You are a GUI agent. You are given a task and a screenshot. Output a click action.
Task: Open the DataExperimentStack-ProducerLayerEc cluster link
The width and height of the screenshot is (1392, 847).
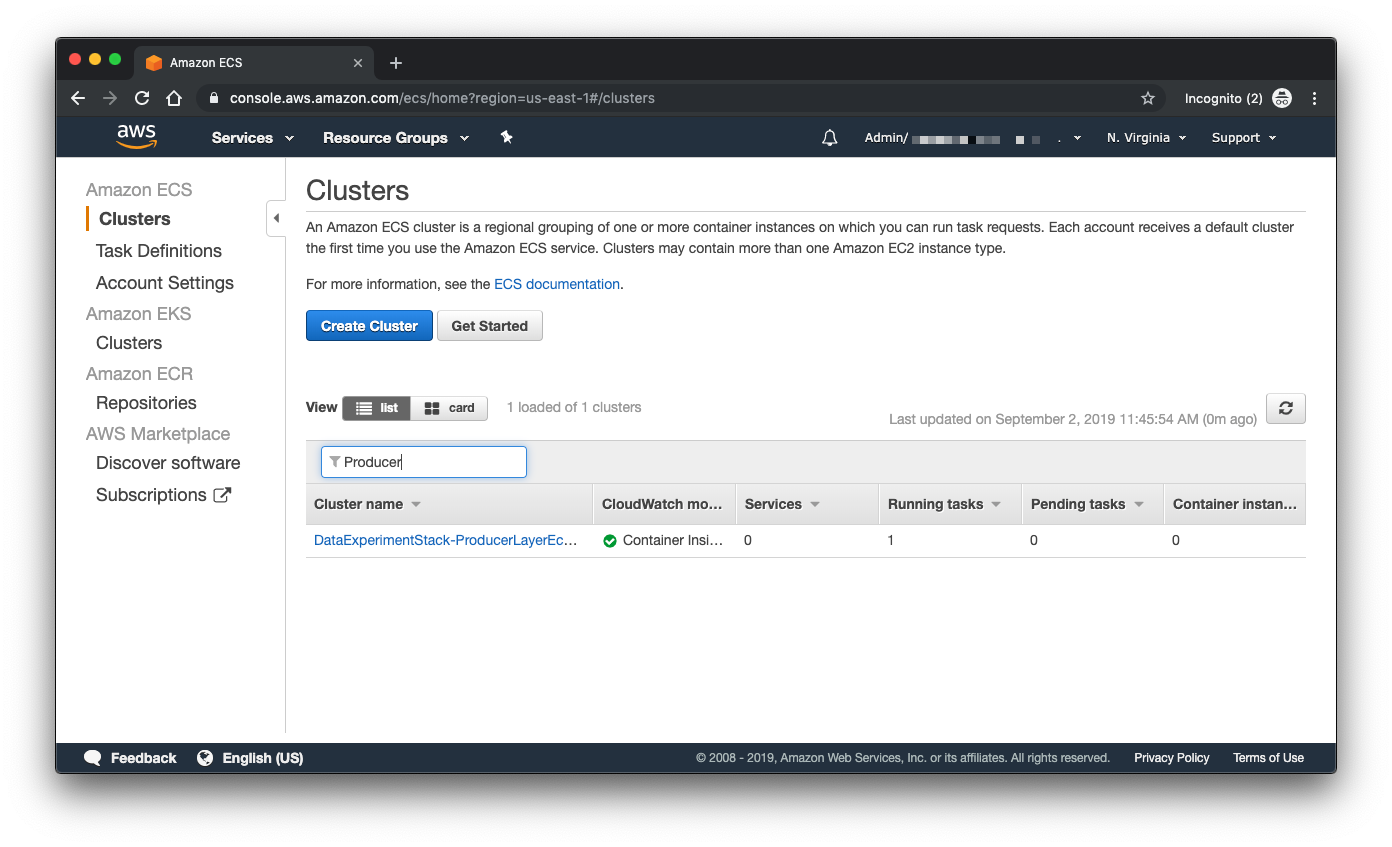point(446,540)
